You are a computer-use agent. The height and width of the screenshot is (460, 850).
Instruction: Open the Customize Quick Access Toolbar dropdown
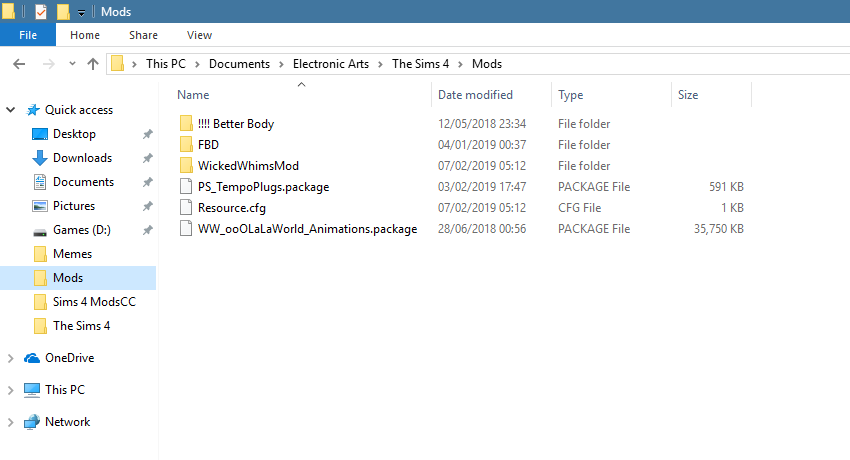[81, 12]
